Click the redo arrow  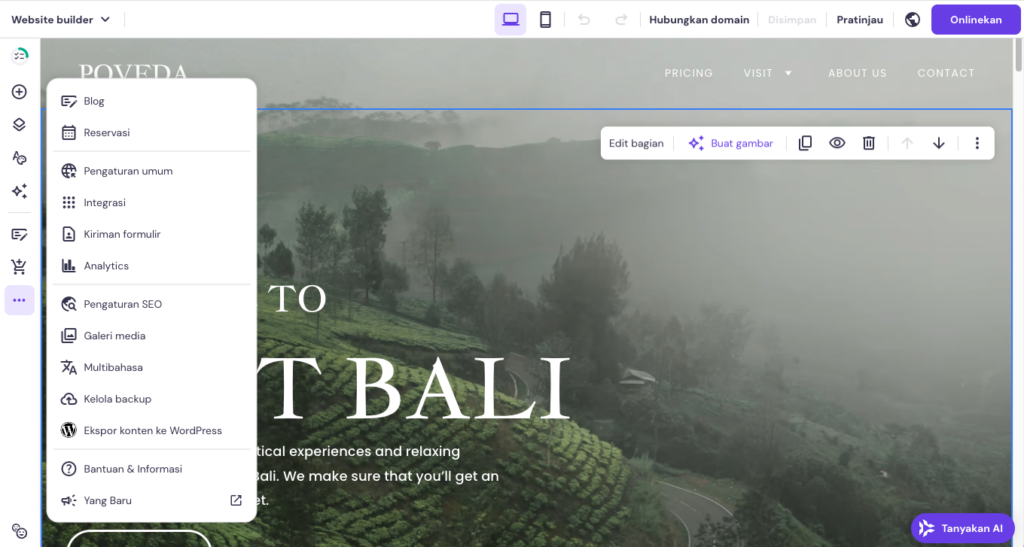[621, 20]
